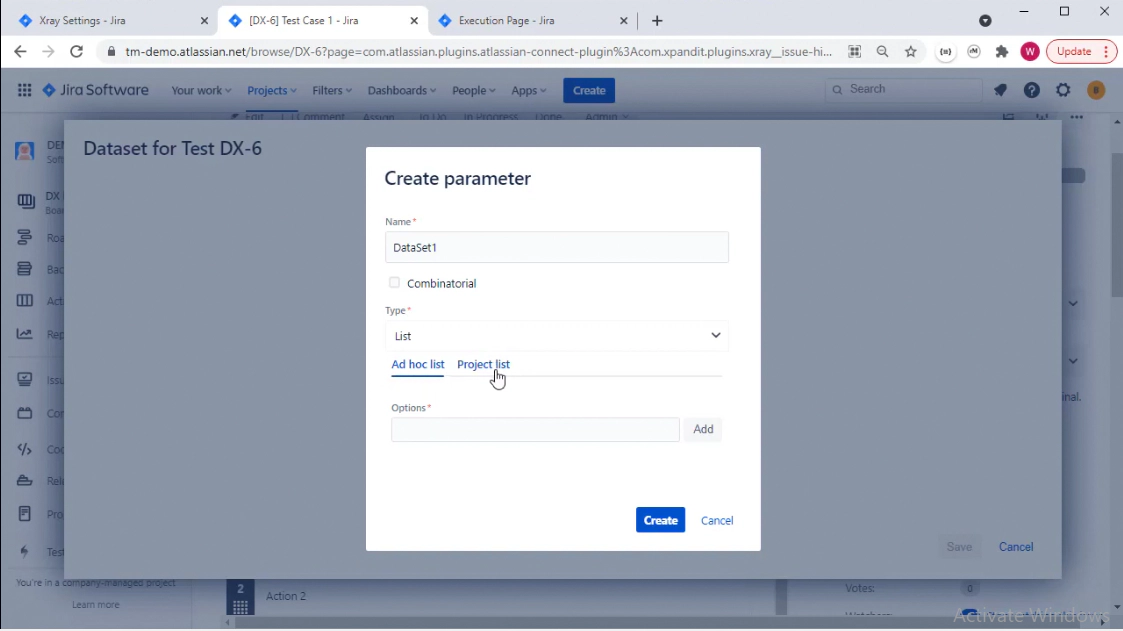Cancel the Create parameter dialog
This screenshot has width=1123, height=631.
tap(716, 520)
